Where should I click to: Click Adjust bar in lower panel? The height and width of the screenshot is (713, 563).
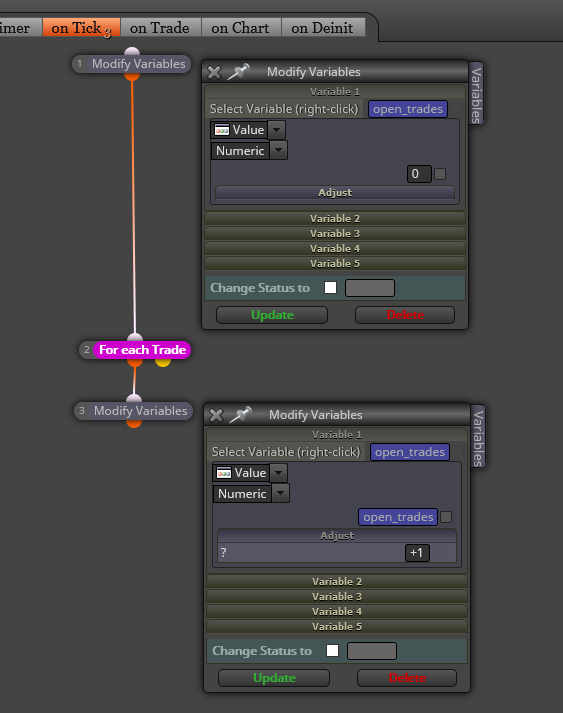(337, 535)
